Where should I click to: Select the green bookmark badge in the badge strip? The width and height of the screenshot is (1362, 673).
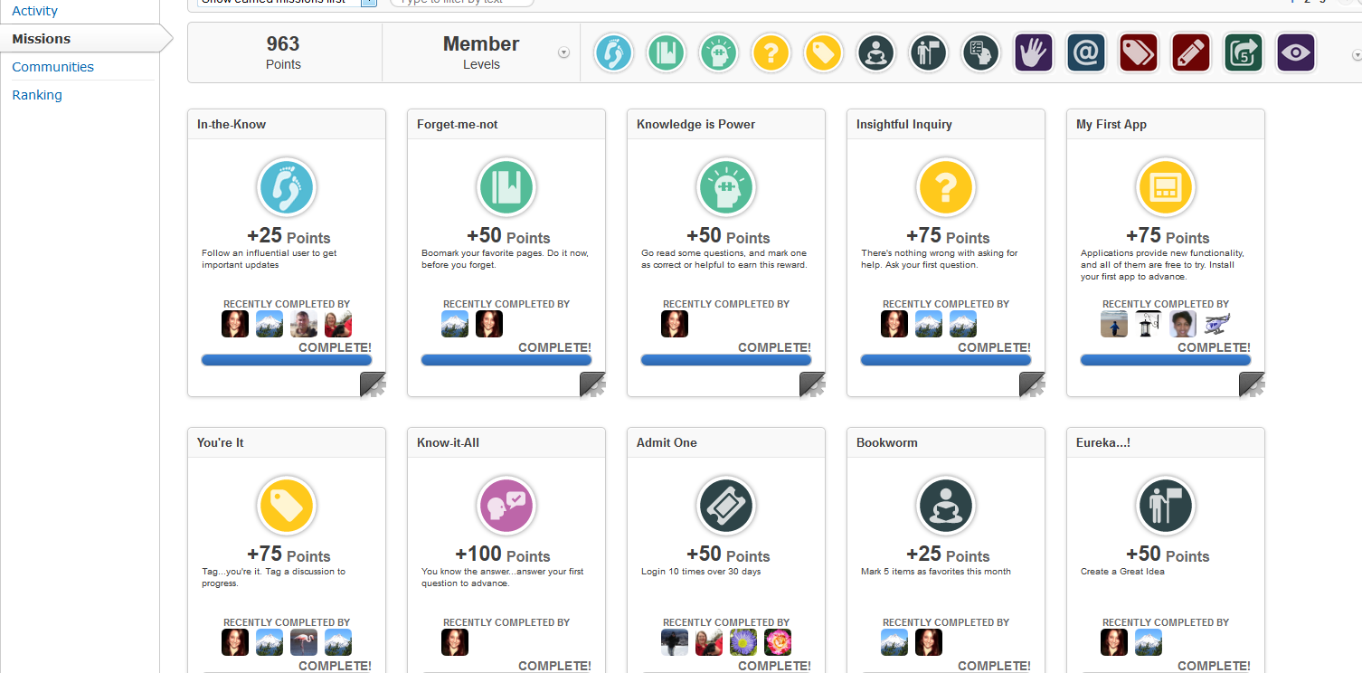666,53
